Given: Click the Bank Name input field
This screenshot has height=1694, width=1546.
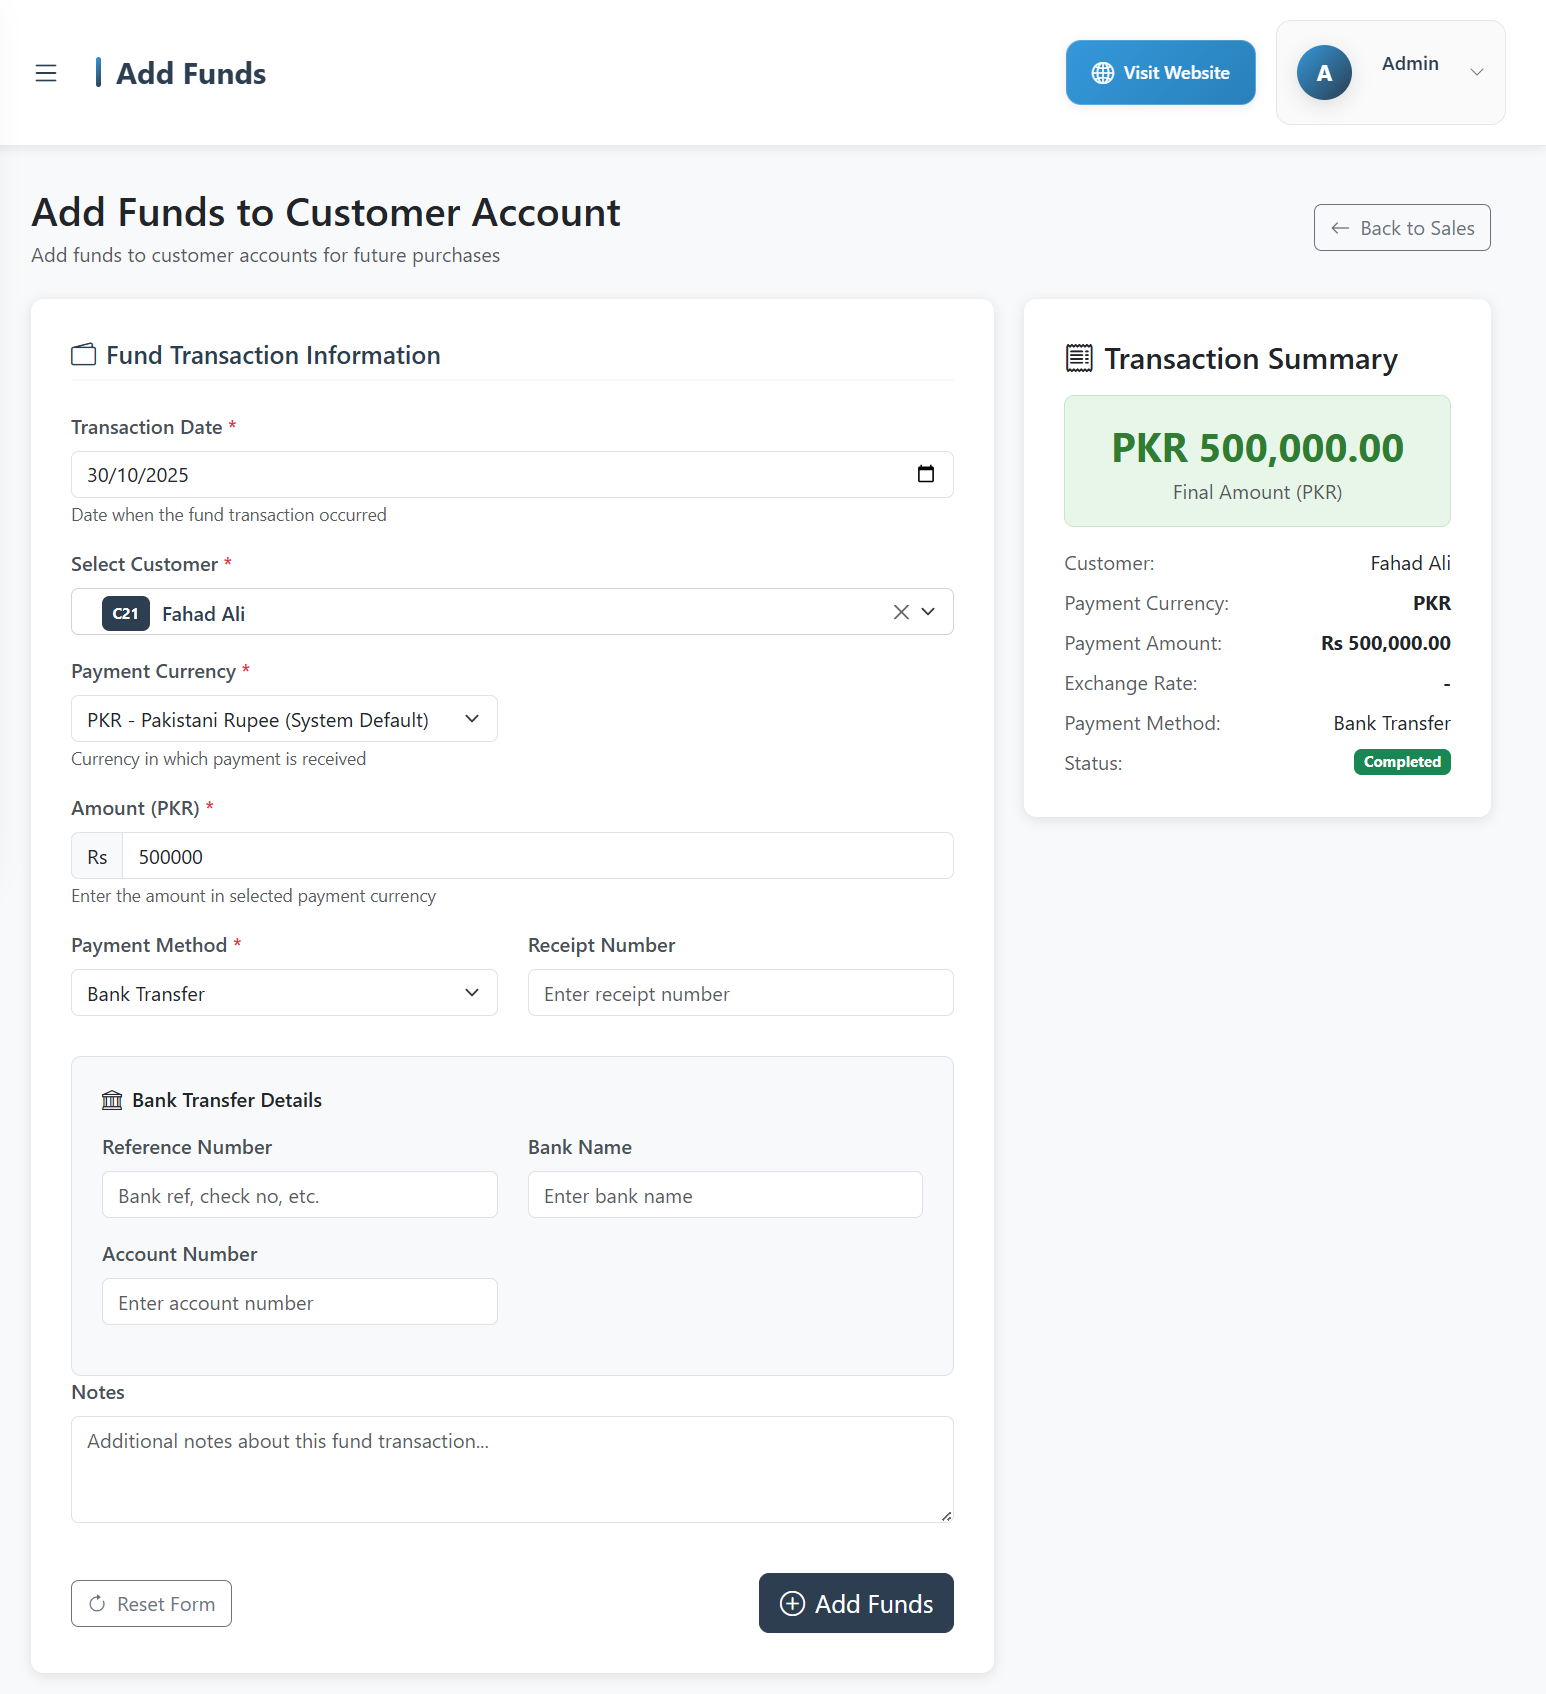Looking at the screenshot, I should tap(724, 1195).
